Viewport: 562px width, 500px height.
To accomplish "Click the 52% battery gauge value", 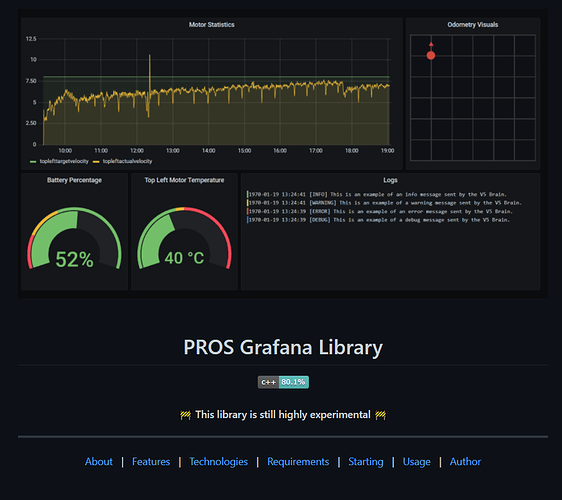I will pos(75,259).
